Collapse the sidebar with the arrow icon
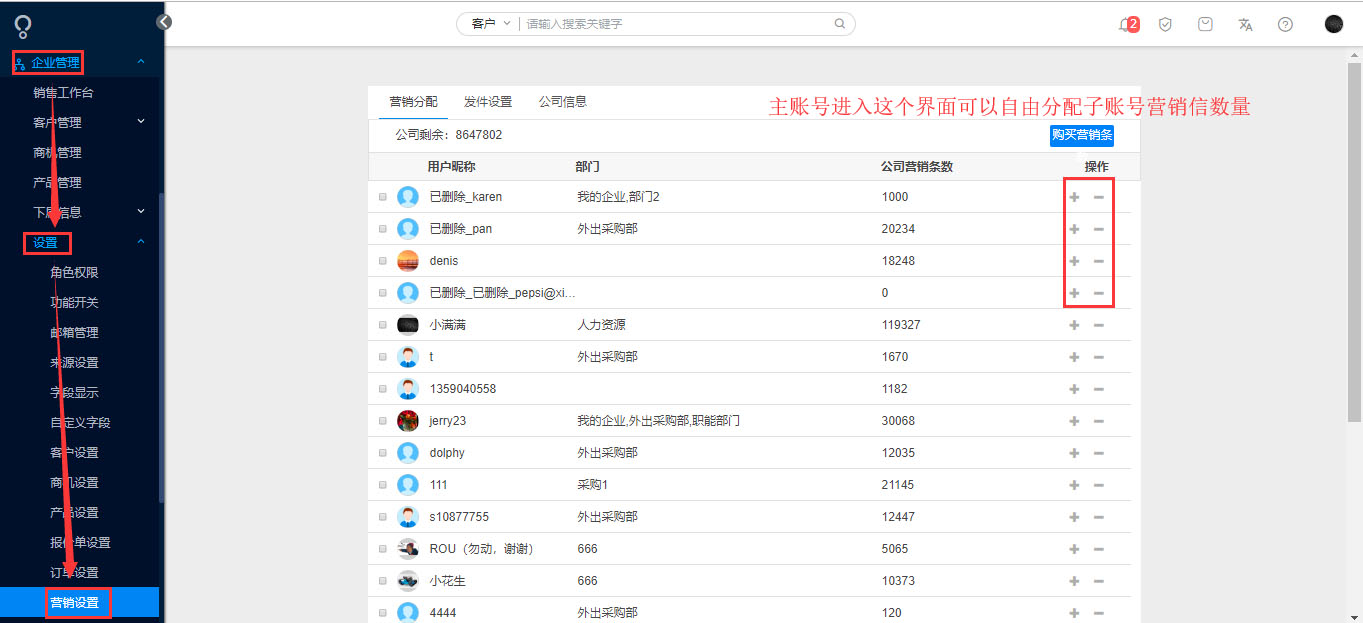This screenshot has width=1363, height=623. (x=164, y=22)
